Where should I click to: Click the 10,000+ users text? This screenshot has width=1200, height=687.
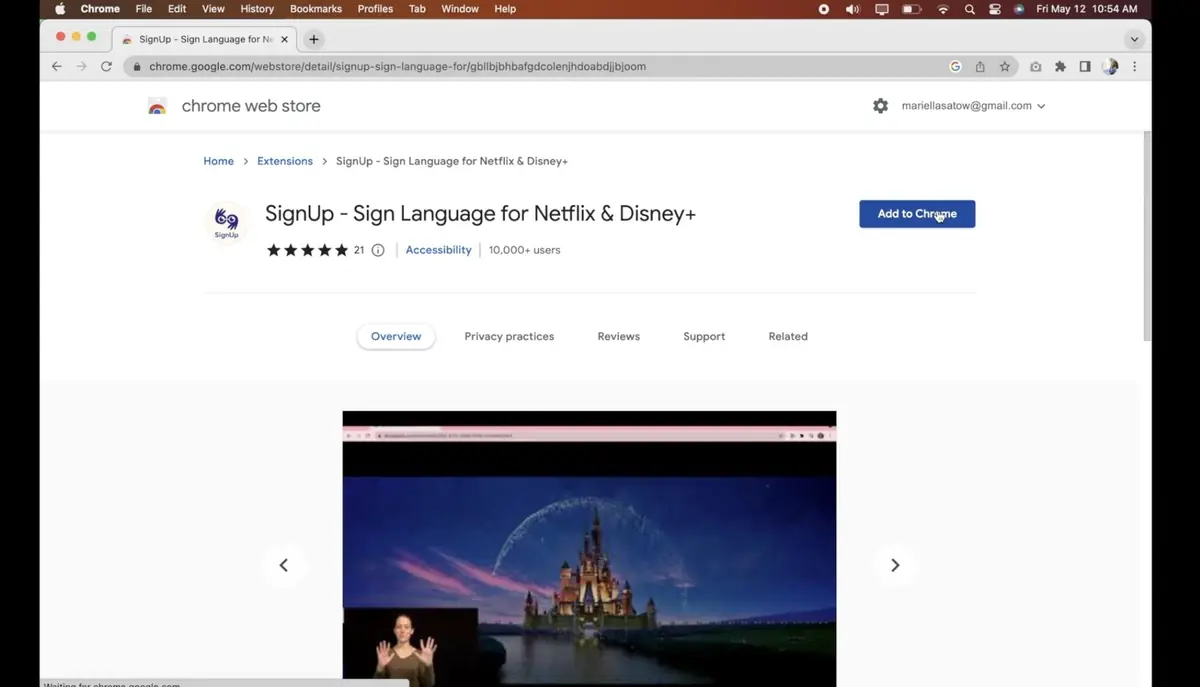tap(524, 250)
